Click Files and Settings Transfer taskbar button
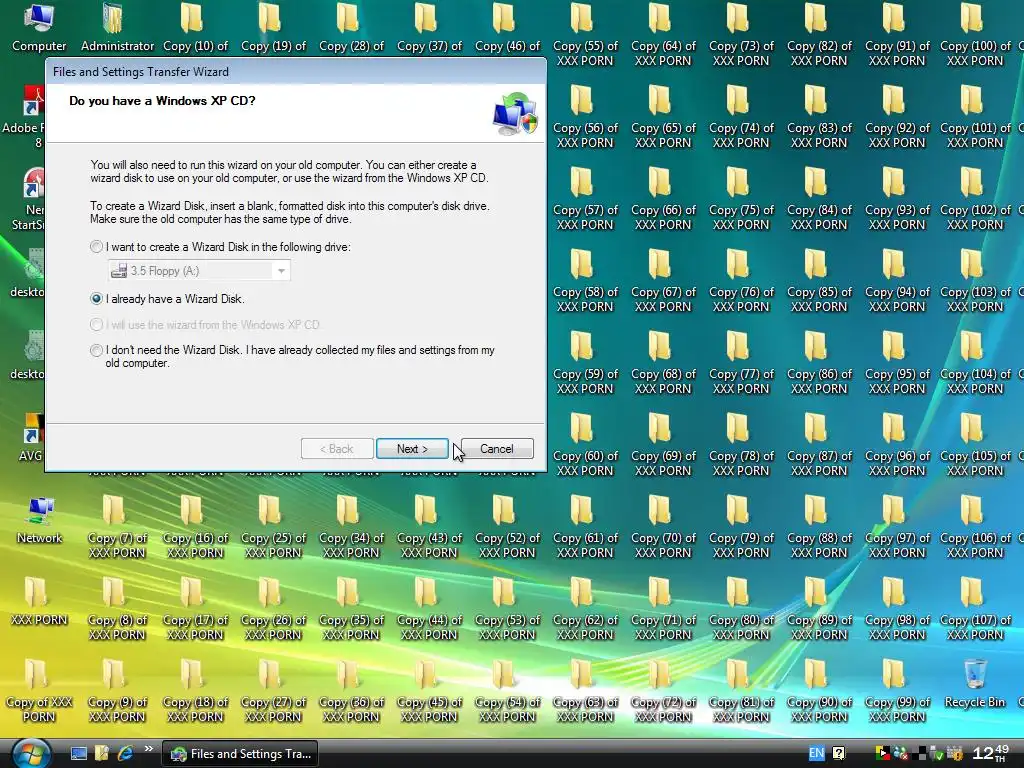Viewport: 1024px width, 768px height. [240, 754]
